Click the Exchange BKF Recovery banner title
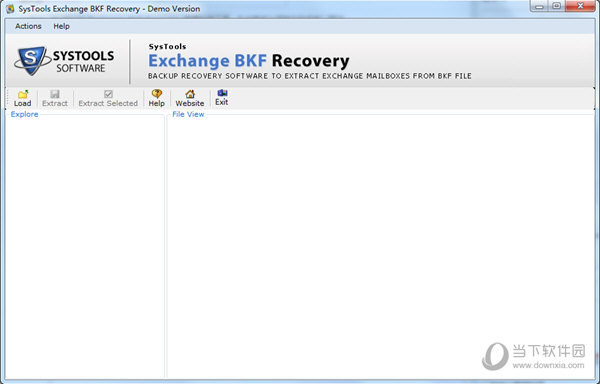 tap(249, 60)
